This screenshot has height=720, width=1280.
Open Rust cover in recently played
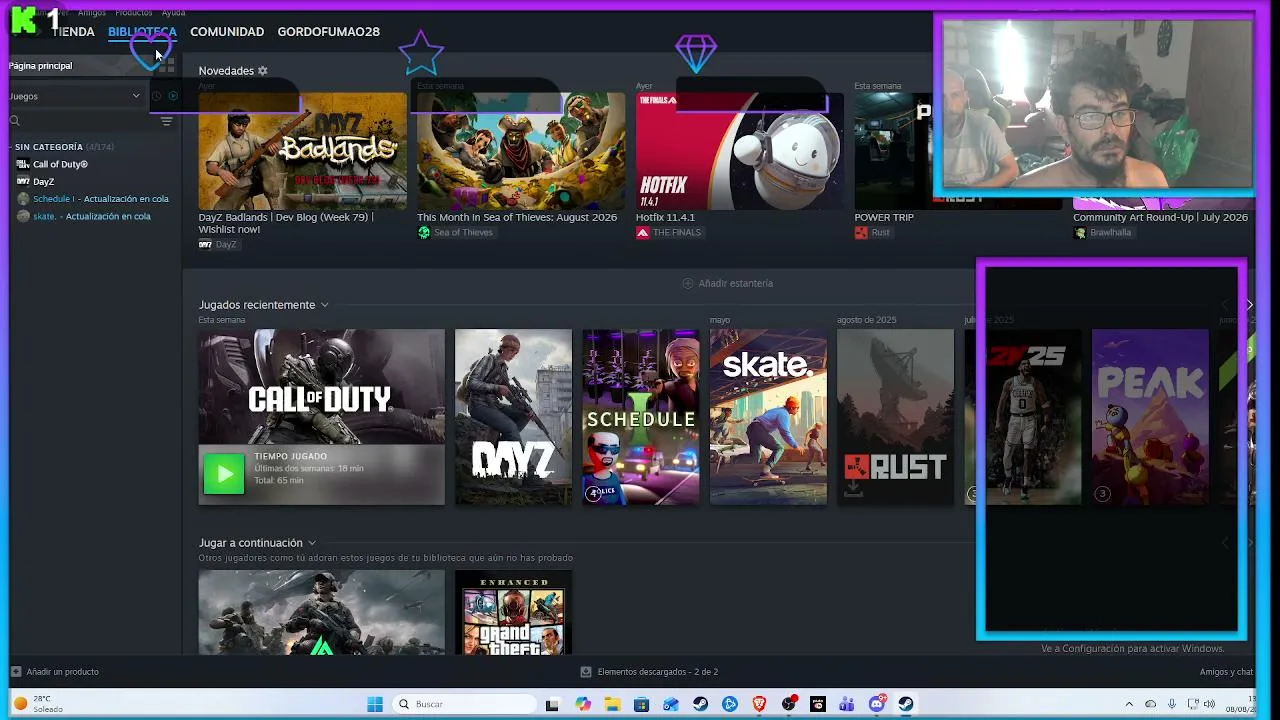[895, 417]
